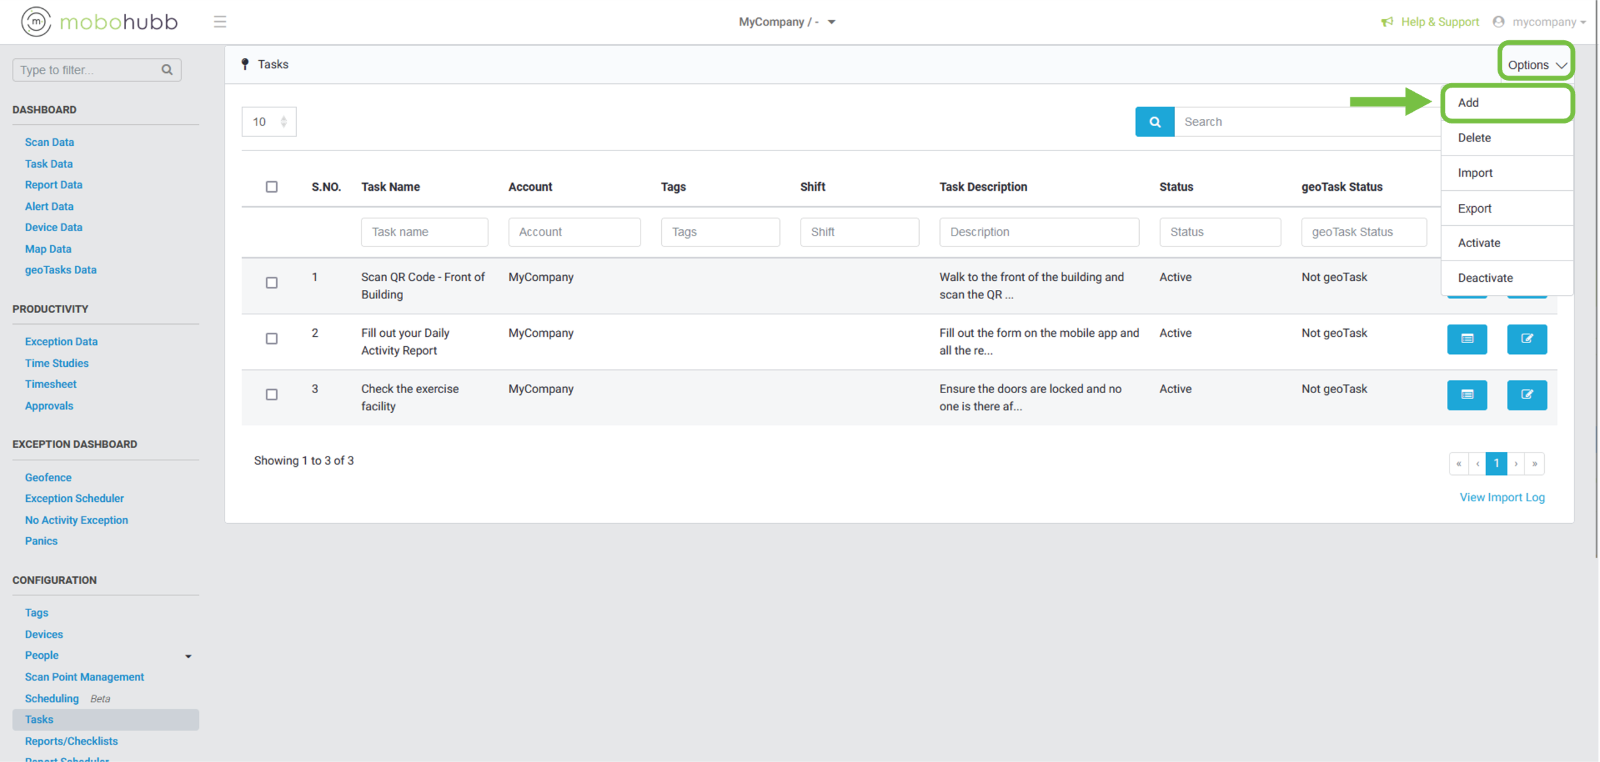
Task: Click the hamburger menu icon beside logo
Action: (x=220, y=22)
